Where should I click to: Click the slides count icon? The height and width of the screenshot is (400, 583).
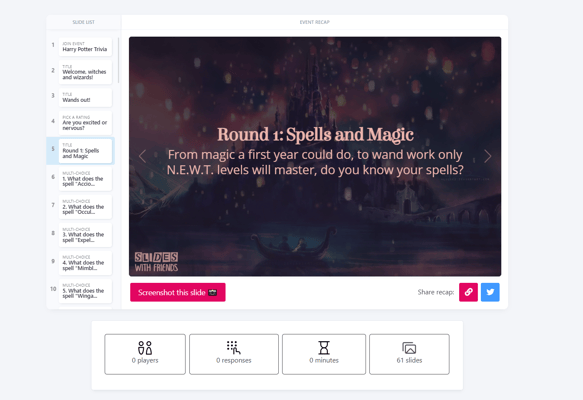coord(409,348)
